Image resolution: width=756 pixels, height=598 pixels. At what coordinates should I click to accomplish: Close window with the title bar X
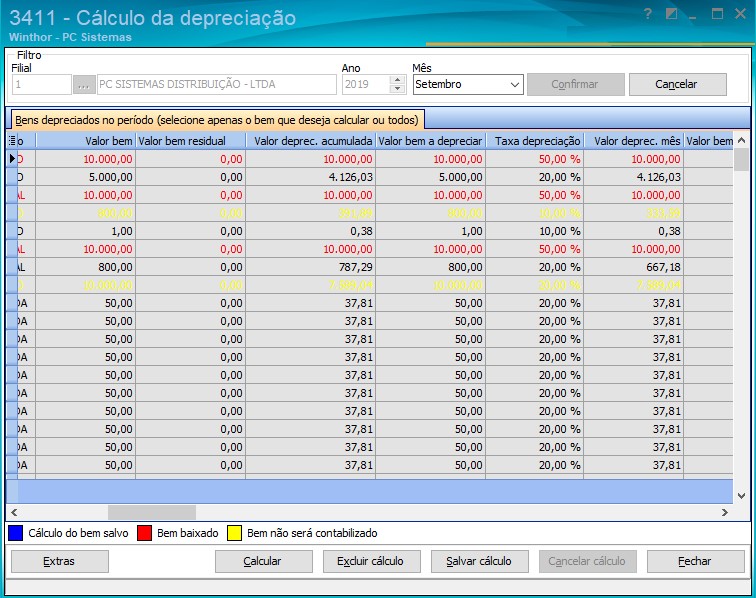[x=741, y=14]
